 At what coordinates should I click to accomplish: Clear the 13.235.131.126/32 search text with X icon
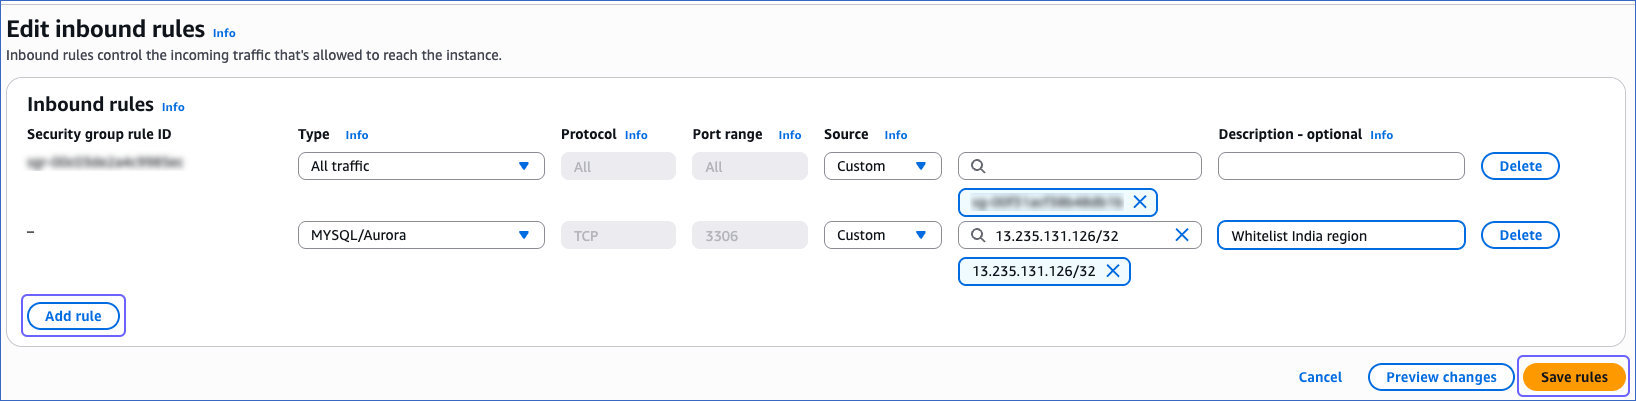point(1181,235)
